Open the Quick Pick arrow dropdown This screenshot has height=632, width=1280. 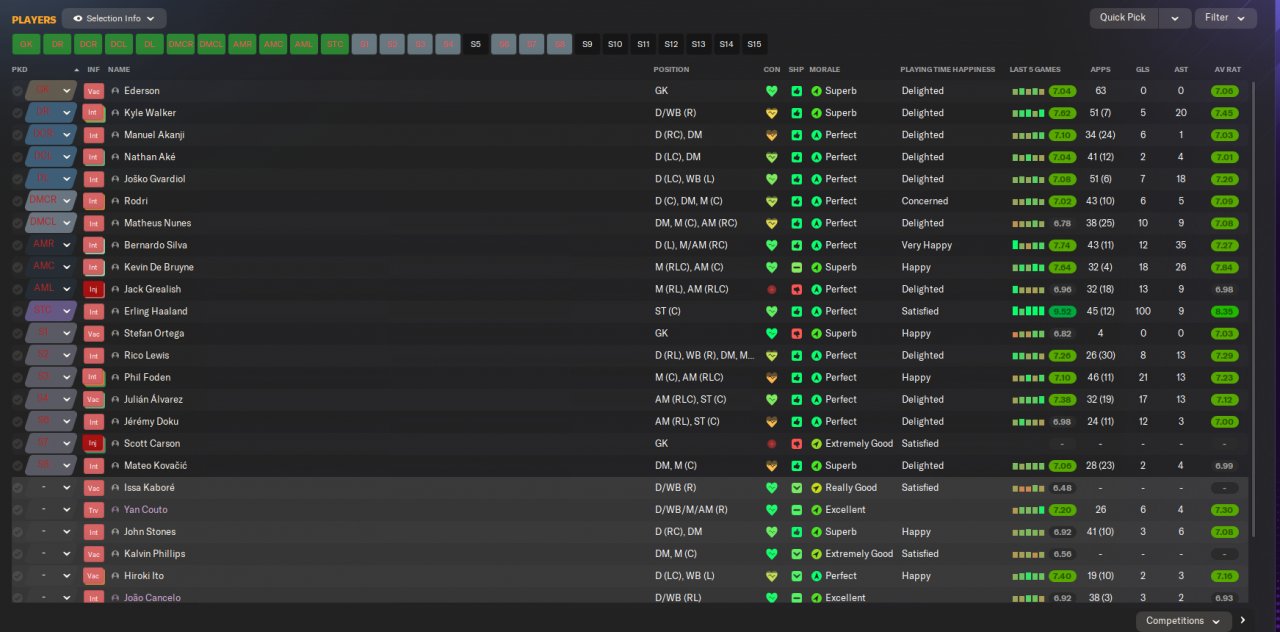pos(1175,18)
